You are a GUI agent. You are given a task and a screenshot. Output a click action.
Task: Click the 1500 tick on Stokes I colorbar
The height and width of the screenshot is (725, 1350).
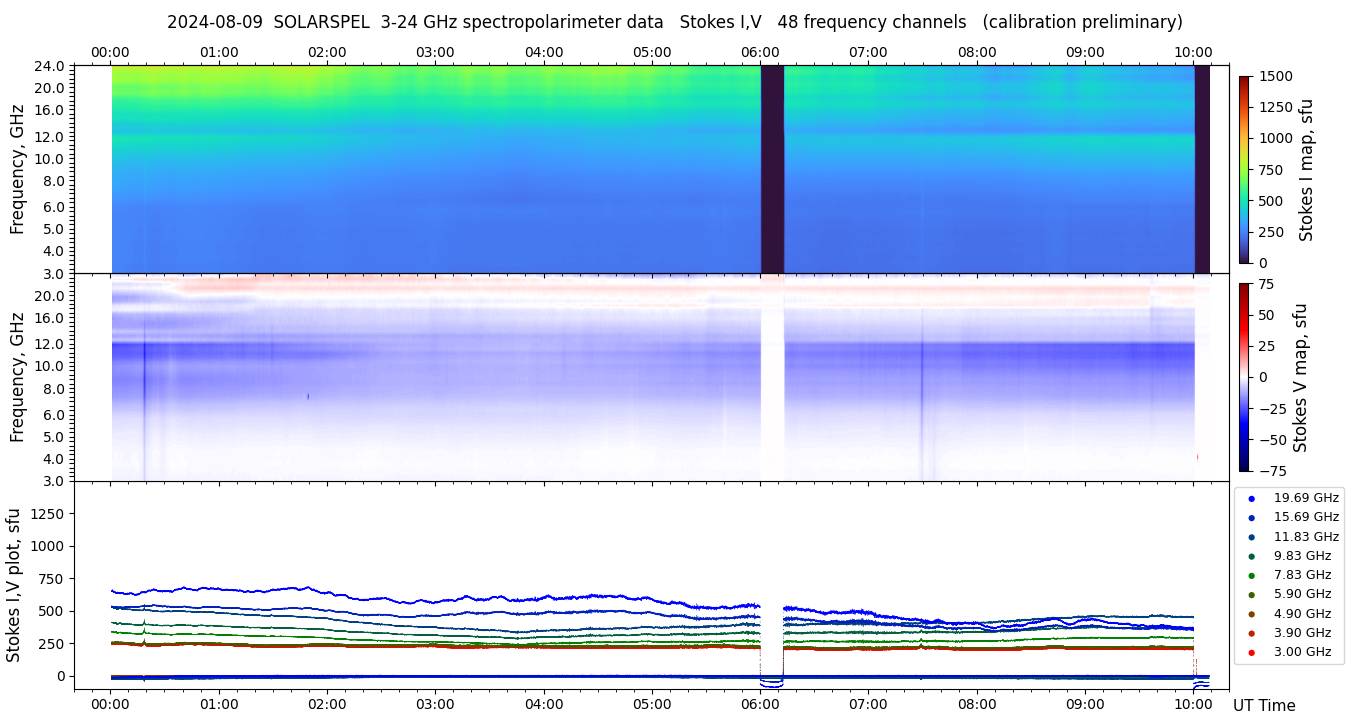point(1277,76)
